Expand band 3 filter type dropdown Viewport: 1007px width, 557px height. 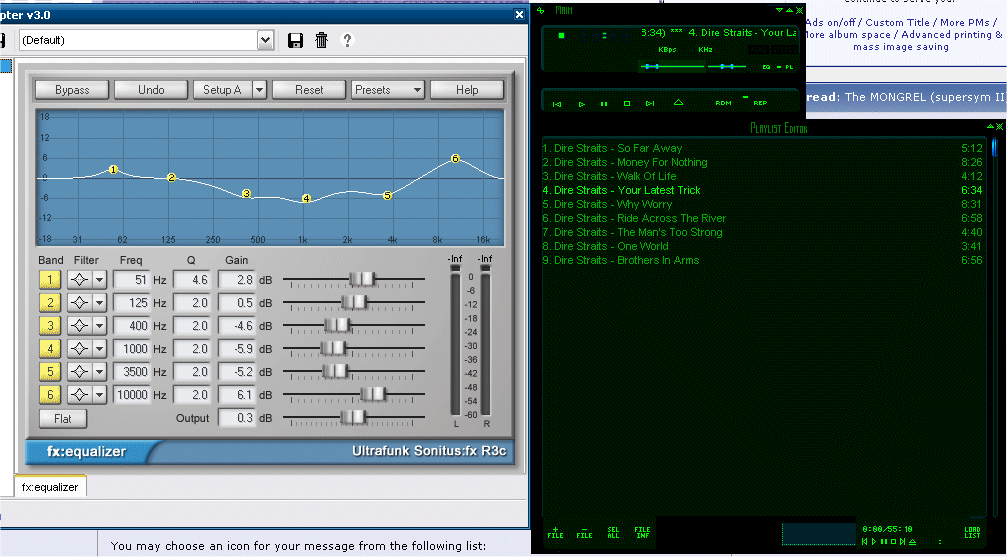click(x=100, y=326)
